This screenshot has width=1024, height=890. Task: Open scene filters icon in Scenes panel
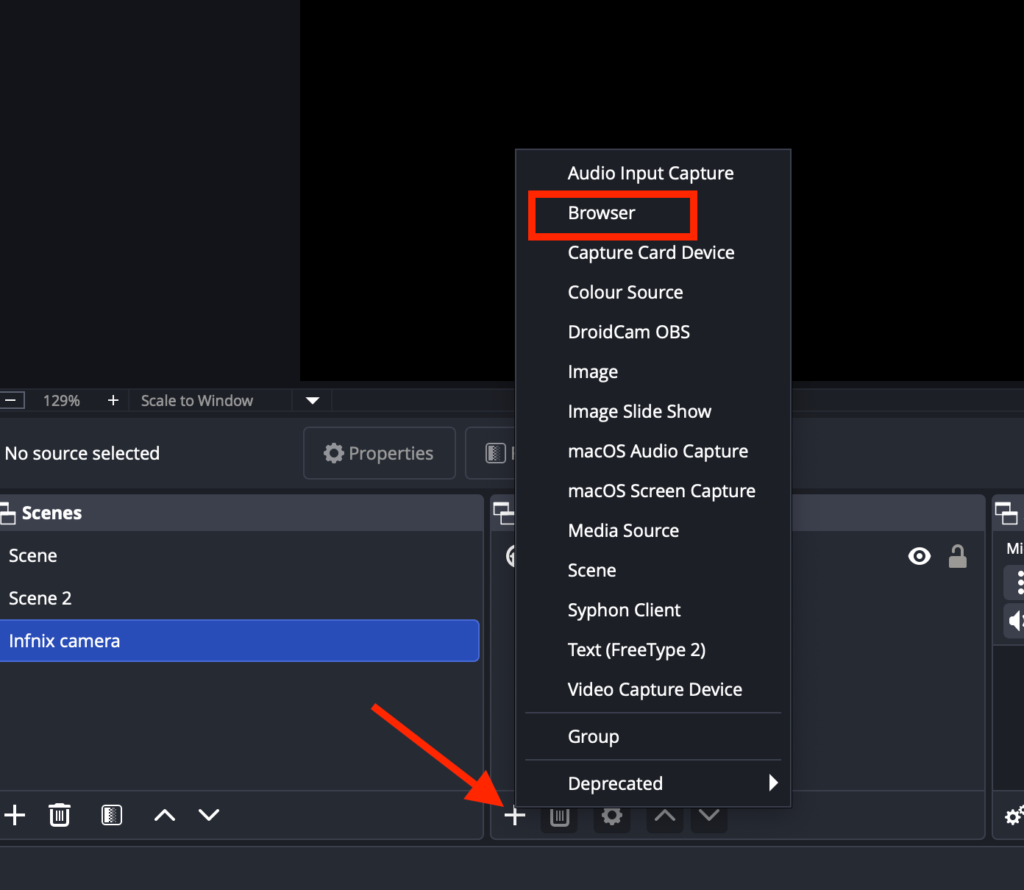(x=112, y=815)
